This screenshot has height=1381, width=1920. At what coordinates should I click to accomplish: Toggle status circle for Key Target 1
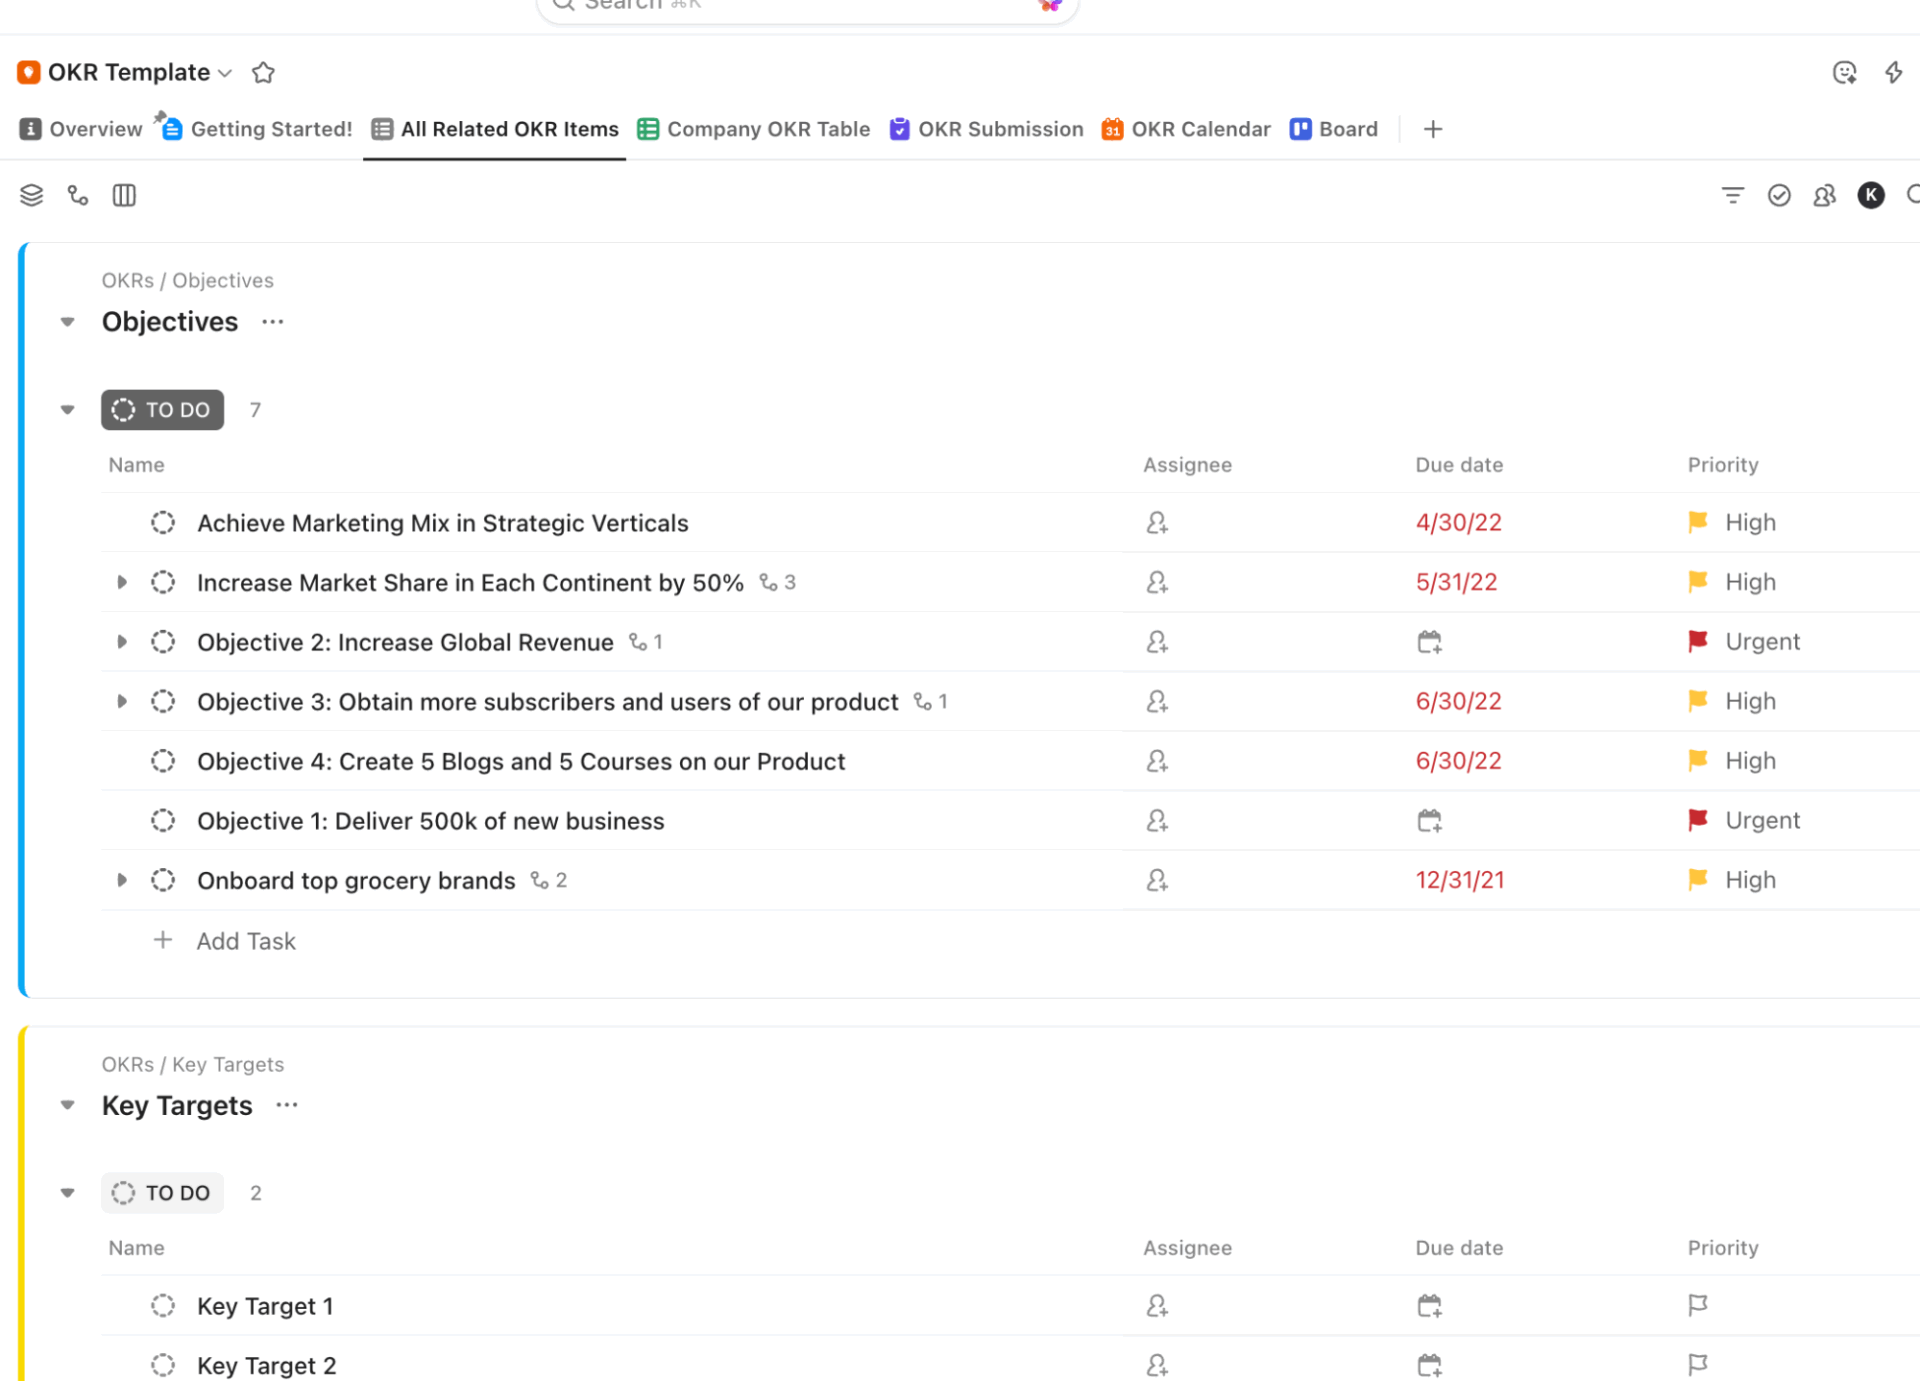[163, 1305]
